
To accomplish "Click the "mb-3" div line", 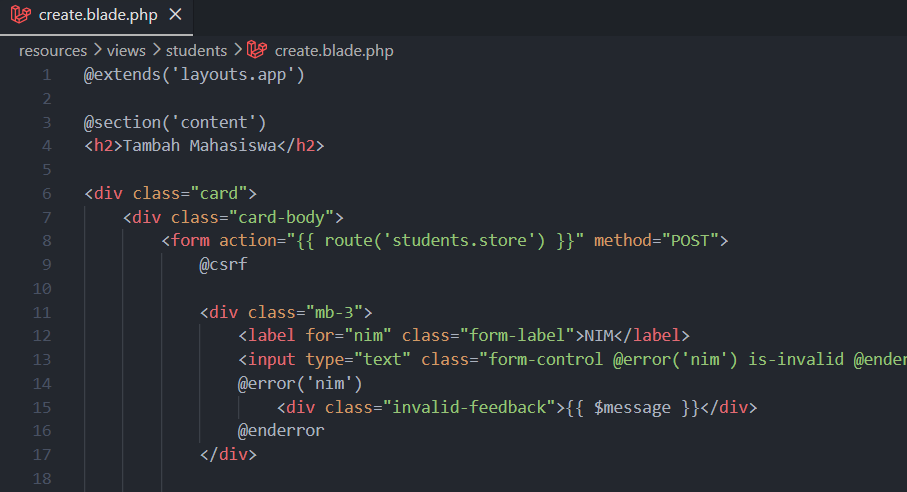I will (x=286, y=313).
